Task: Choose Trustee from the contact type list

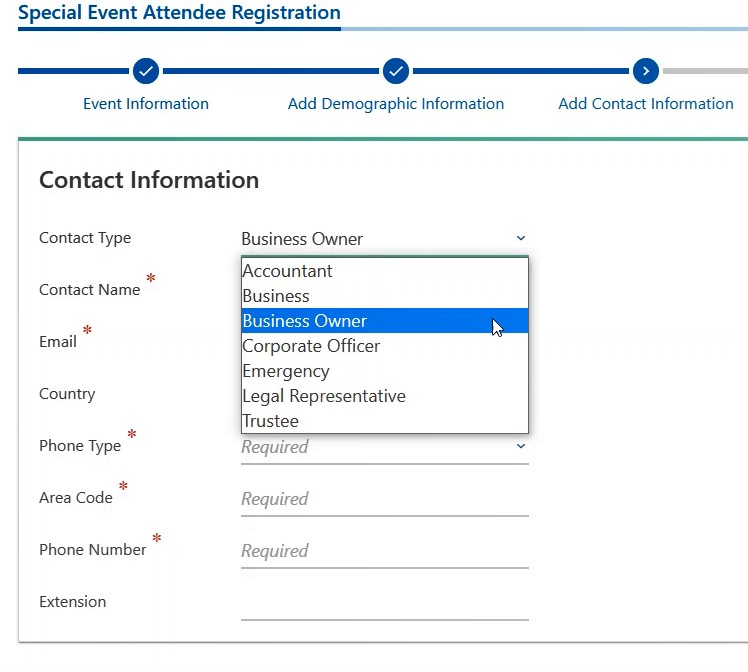Action: click(x=384, y=421)
